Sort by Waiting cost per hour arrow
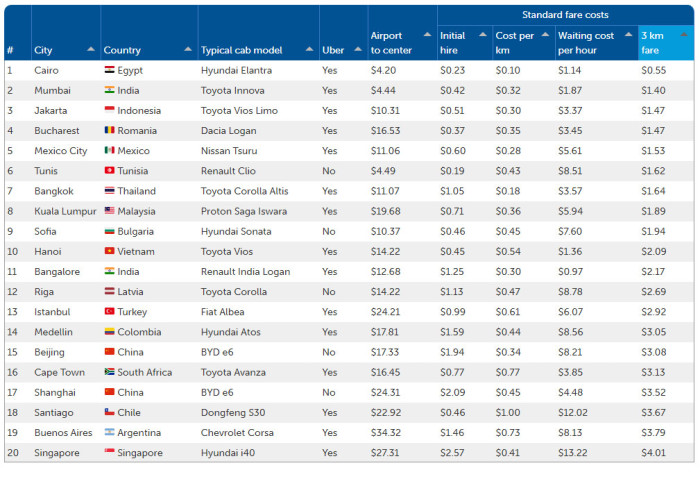The image size is (700, 486). point(629,34)
